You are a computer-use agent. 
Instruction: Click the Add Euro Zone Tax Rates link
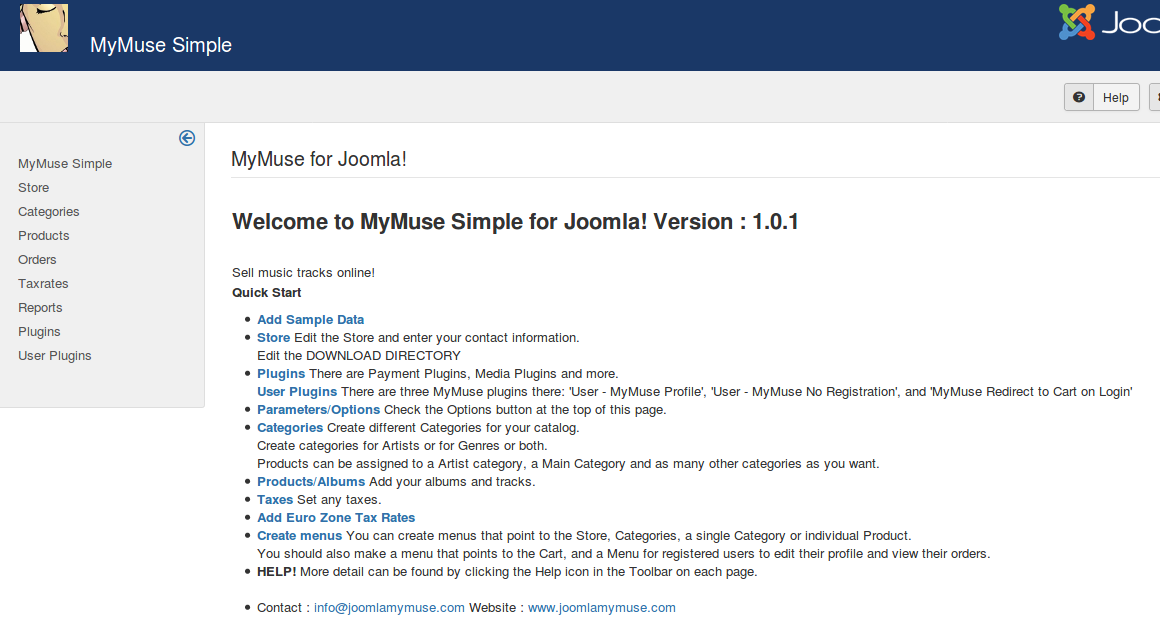[x=336, y=518]
